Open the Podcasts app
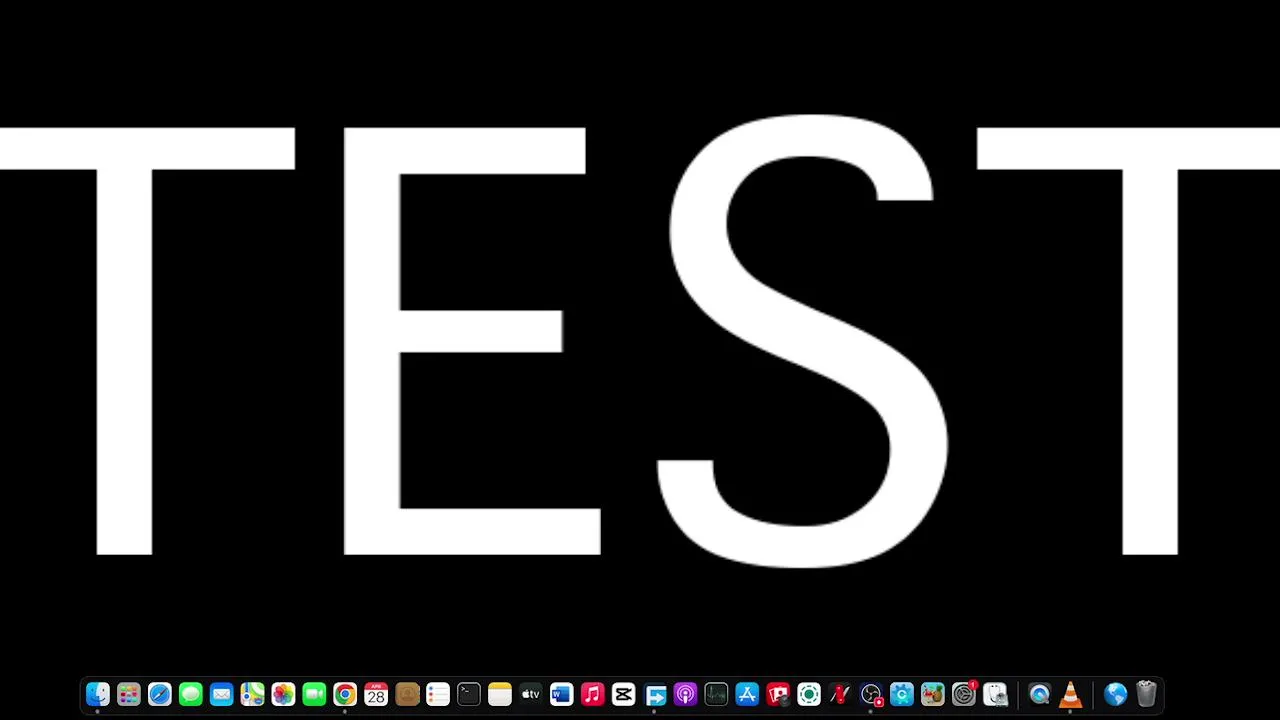Image resolution: width=1280 pixels, height=720 pixels. (686, 694)
